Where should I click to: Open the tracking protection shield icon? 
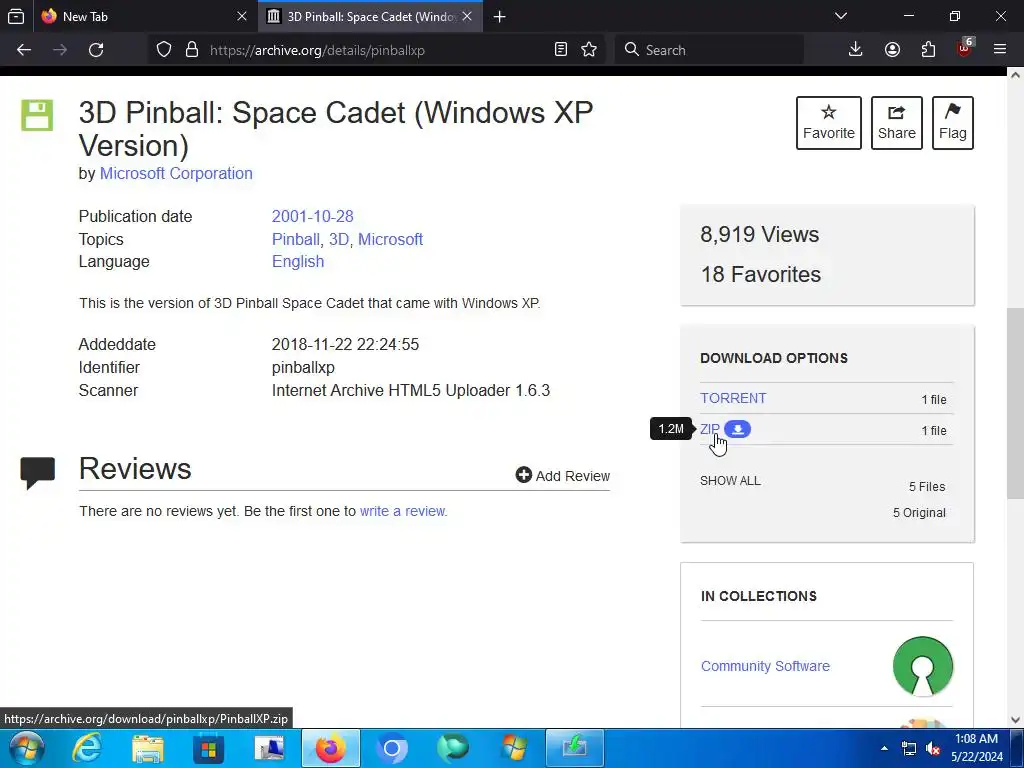pos(164,50)
